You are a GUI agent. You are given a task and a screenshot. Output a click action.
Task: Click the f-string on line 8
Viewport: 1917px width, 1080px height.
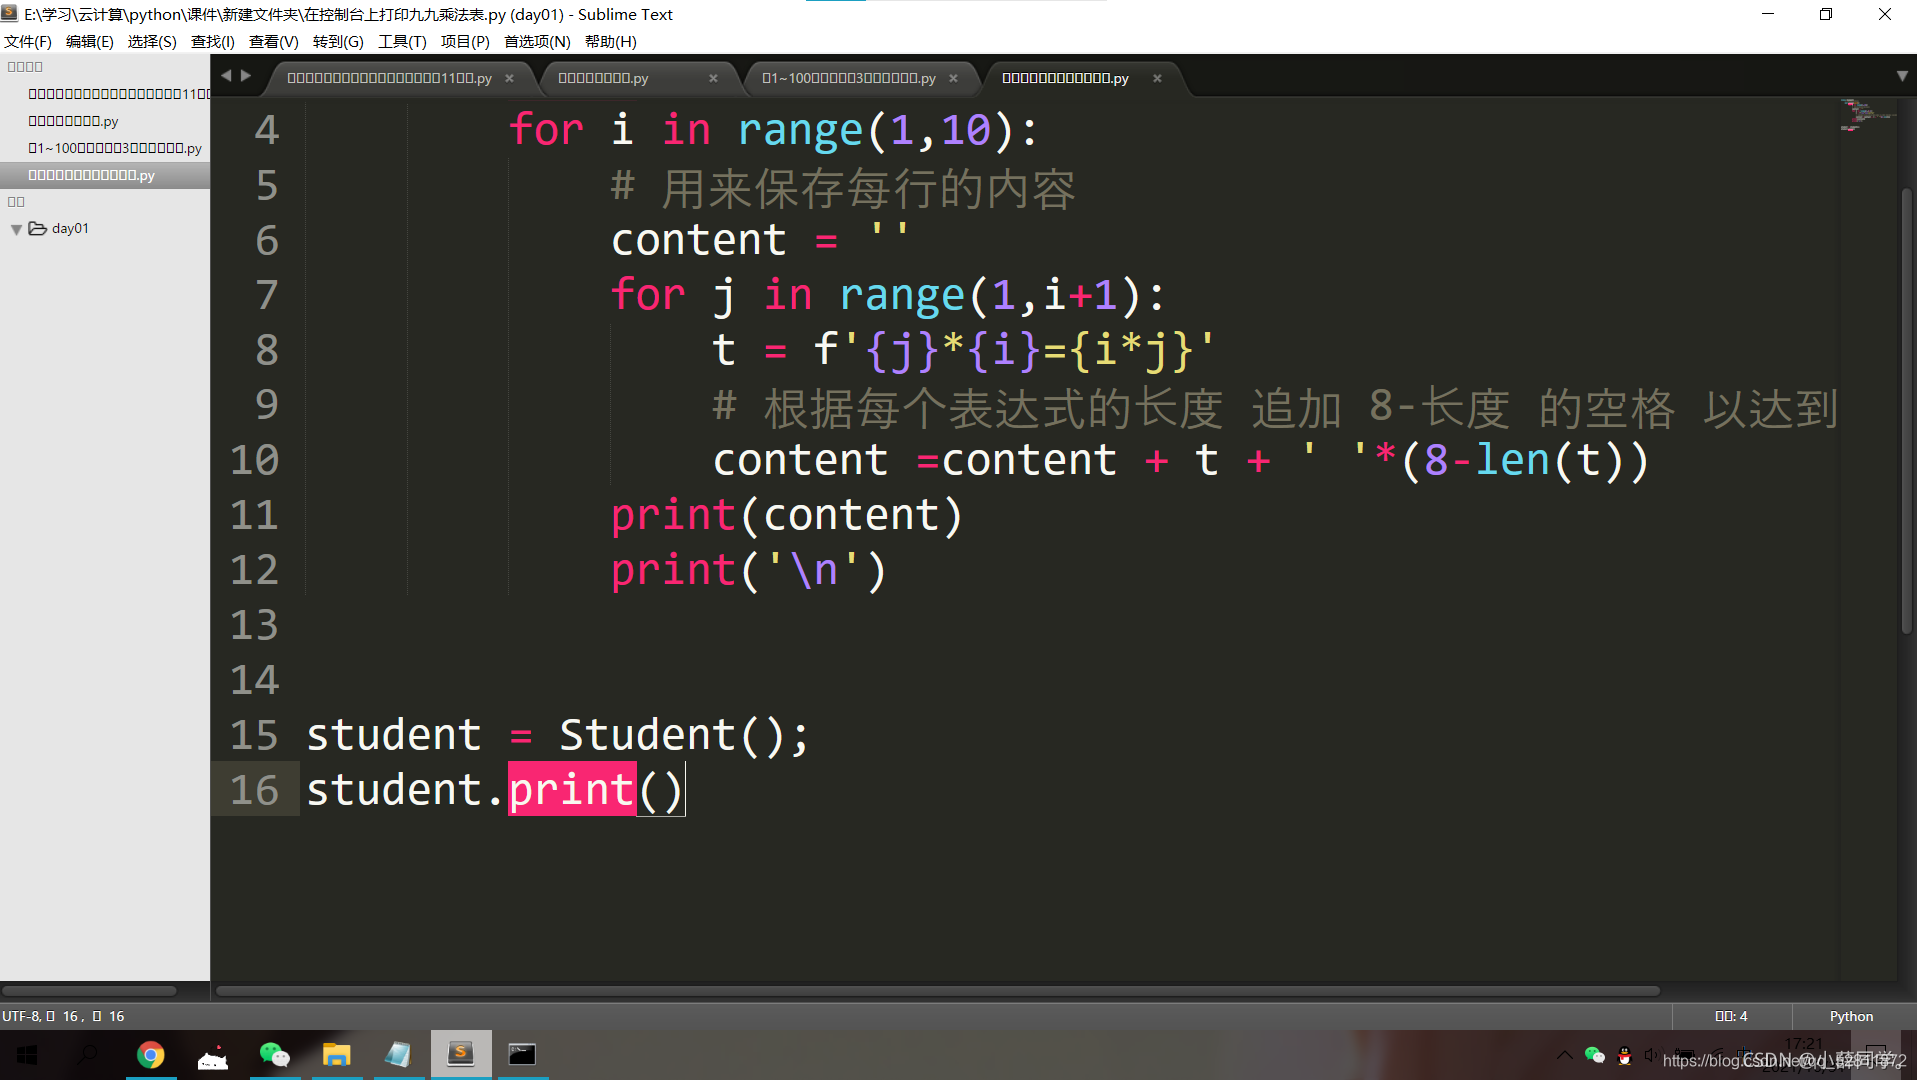coord(1014,350)
